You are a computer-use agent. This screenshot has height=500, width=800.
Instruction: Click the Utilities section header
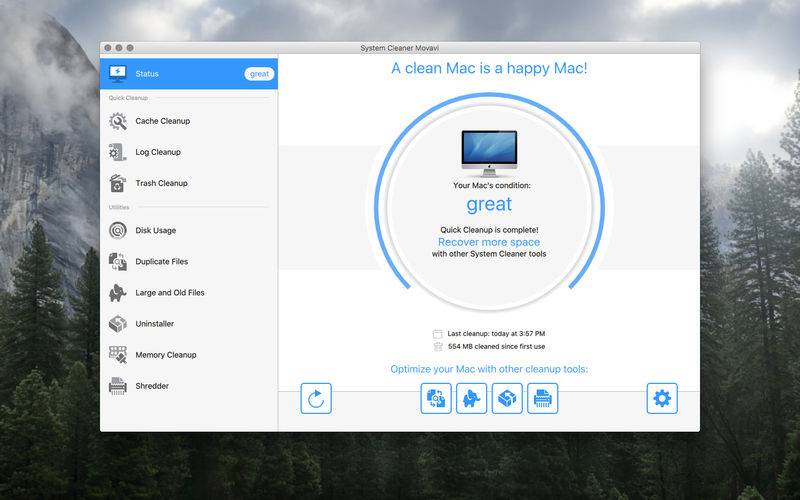(119, 207)
